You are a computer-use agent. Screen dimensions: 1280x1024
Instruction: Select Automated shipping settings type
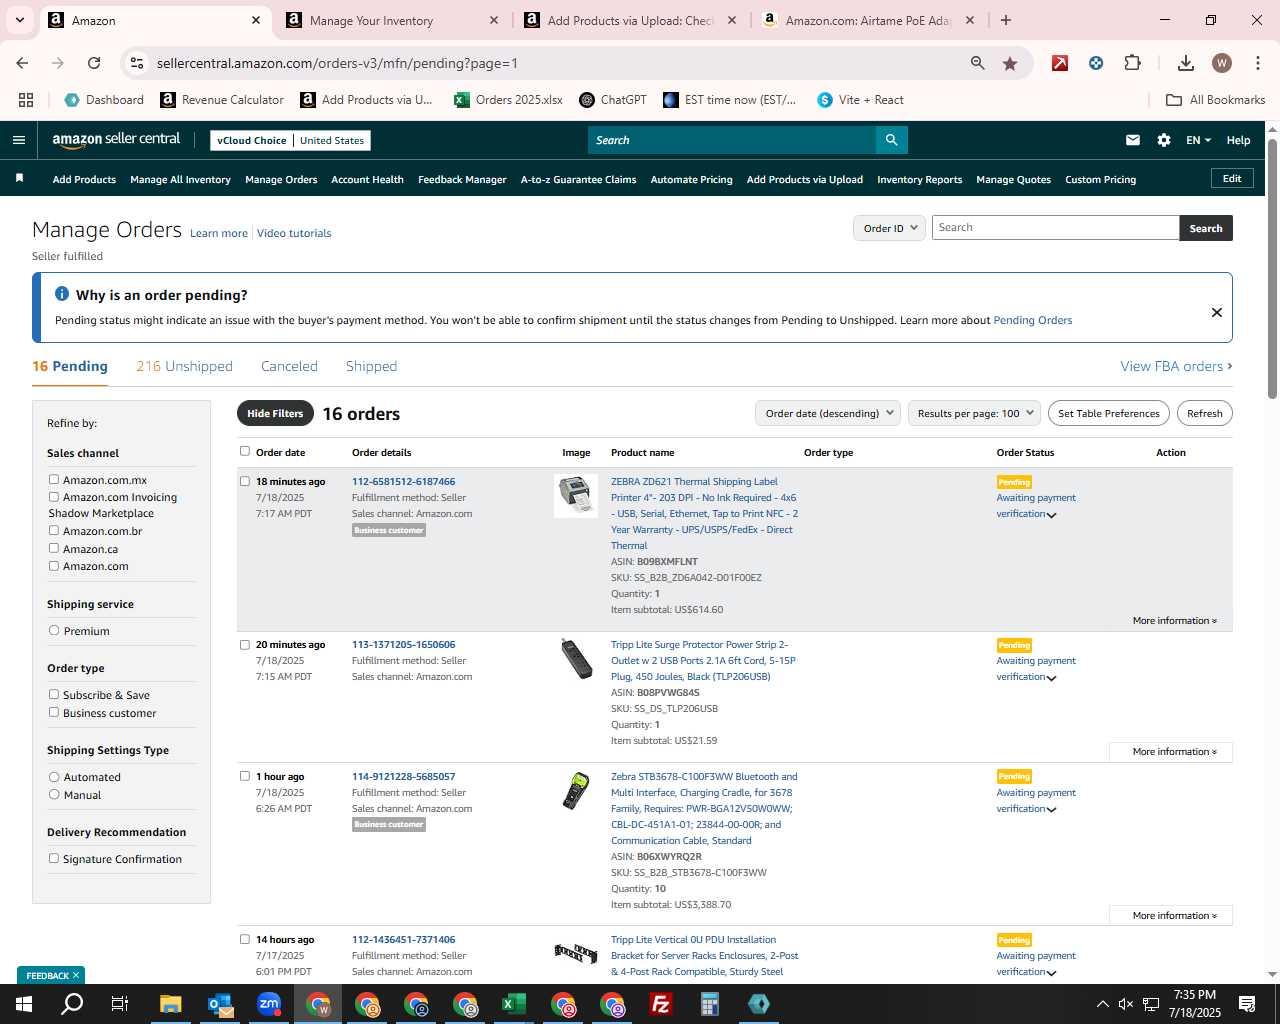coord(54,776)
